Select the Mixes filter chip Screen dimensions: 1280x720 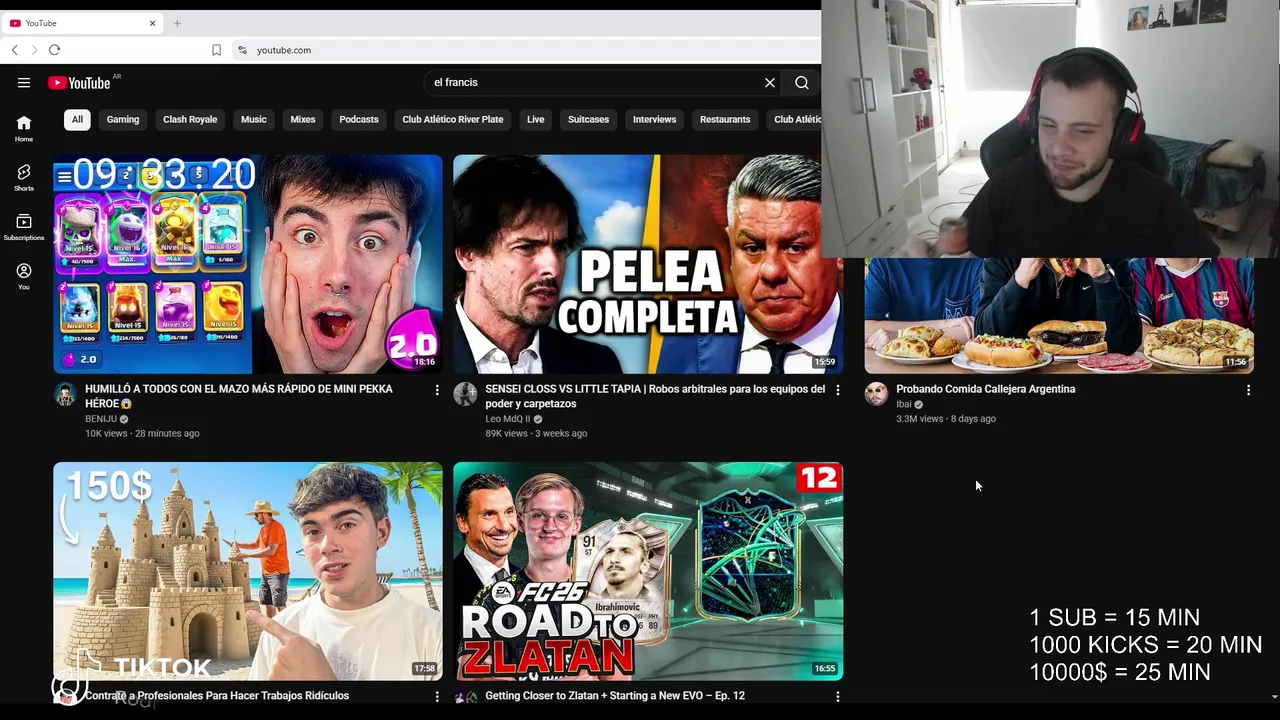click(x=303, y=119)
